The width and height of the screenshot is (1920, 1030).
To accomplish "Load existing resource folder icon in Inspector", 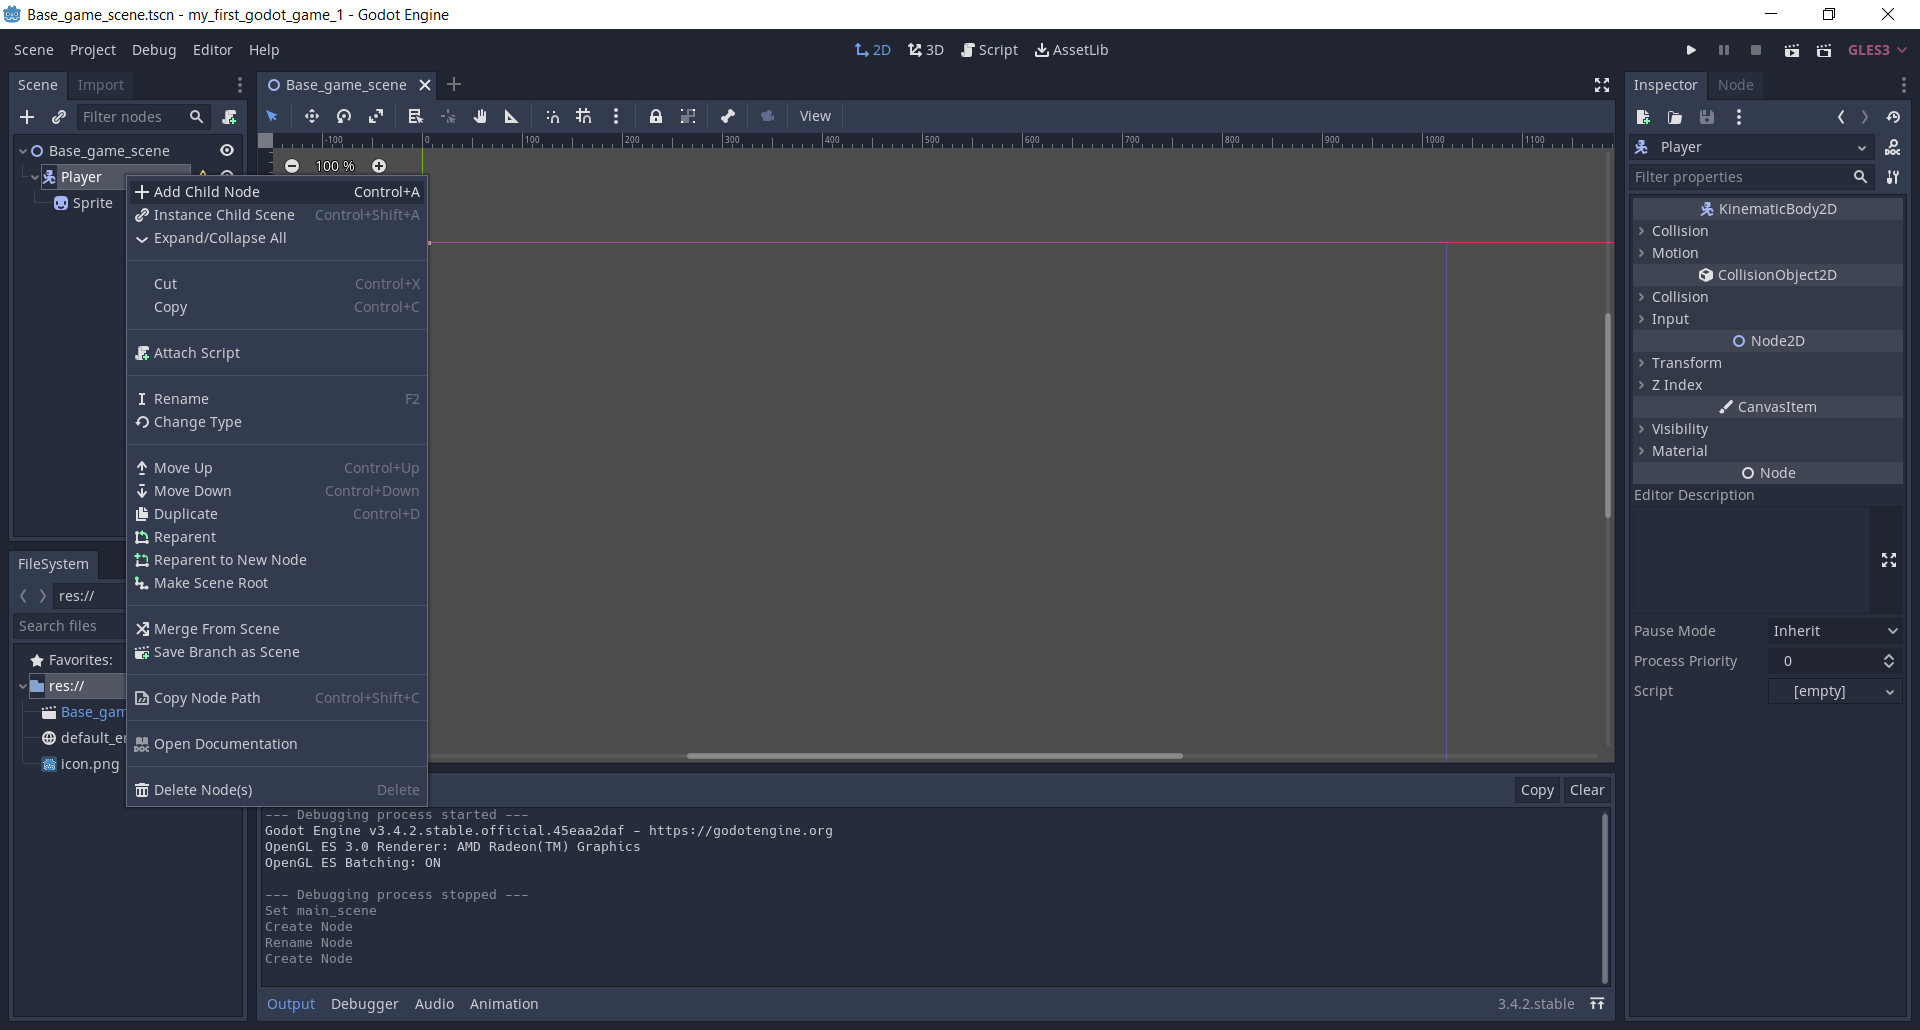I will [1675, 117].
